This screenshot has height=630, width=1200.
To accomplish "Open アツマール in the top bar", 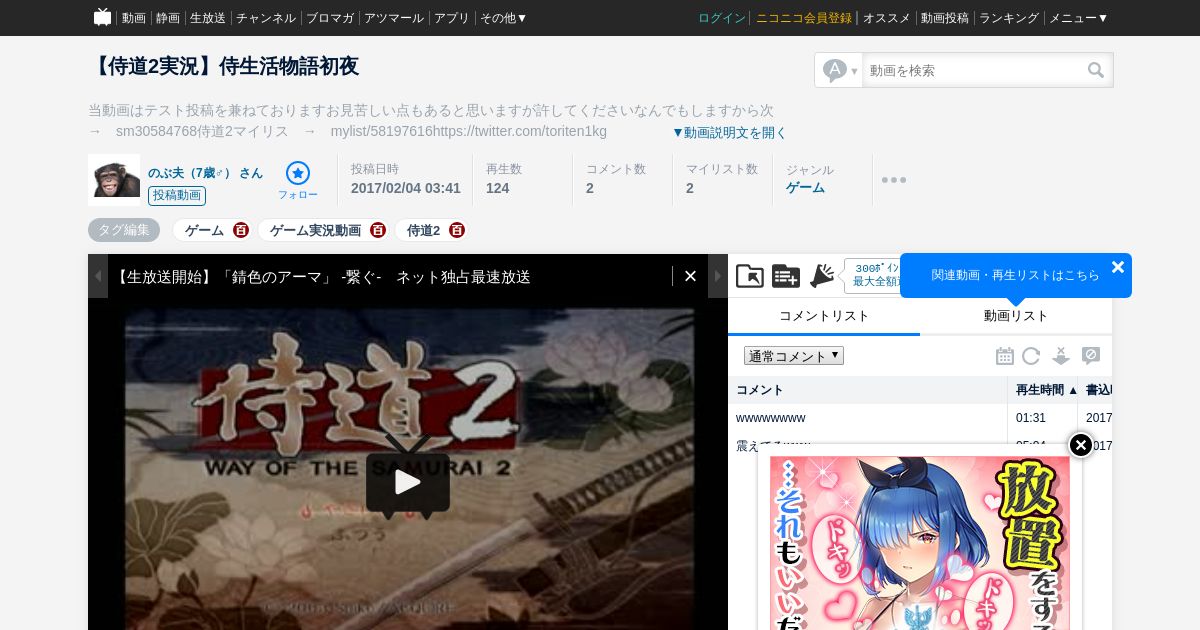I will 394,18.
